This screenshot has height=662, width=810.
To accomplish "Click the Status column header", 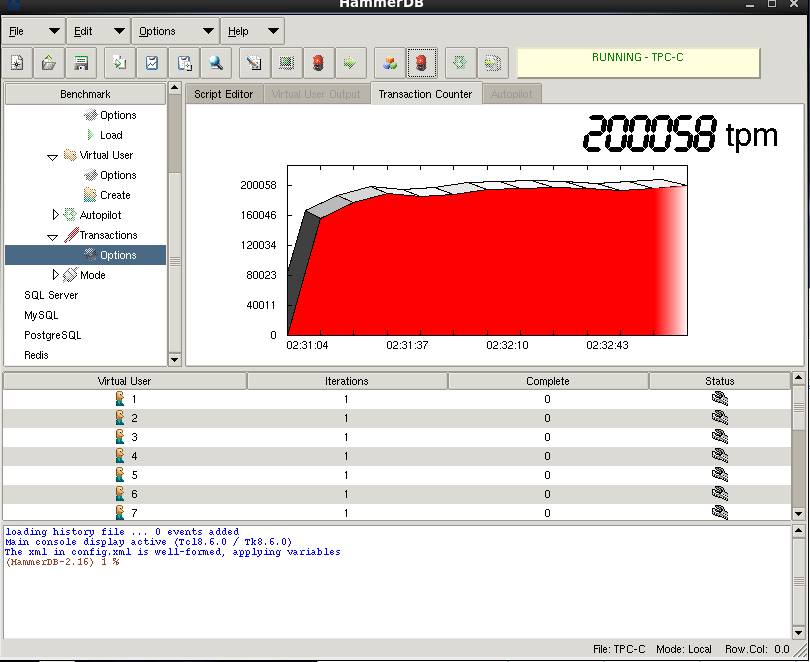I will pos(720,381).
